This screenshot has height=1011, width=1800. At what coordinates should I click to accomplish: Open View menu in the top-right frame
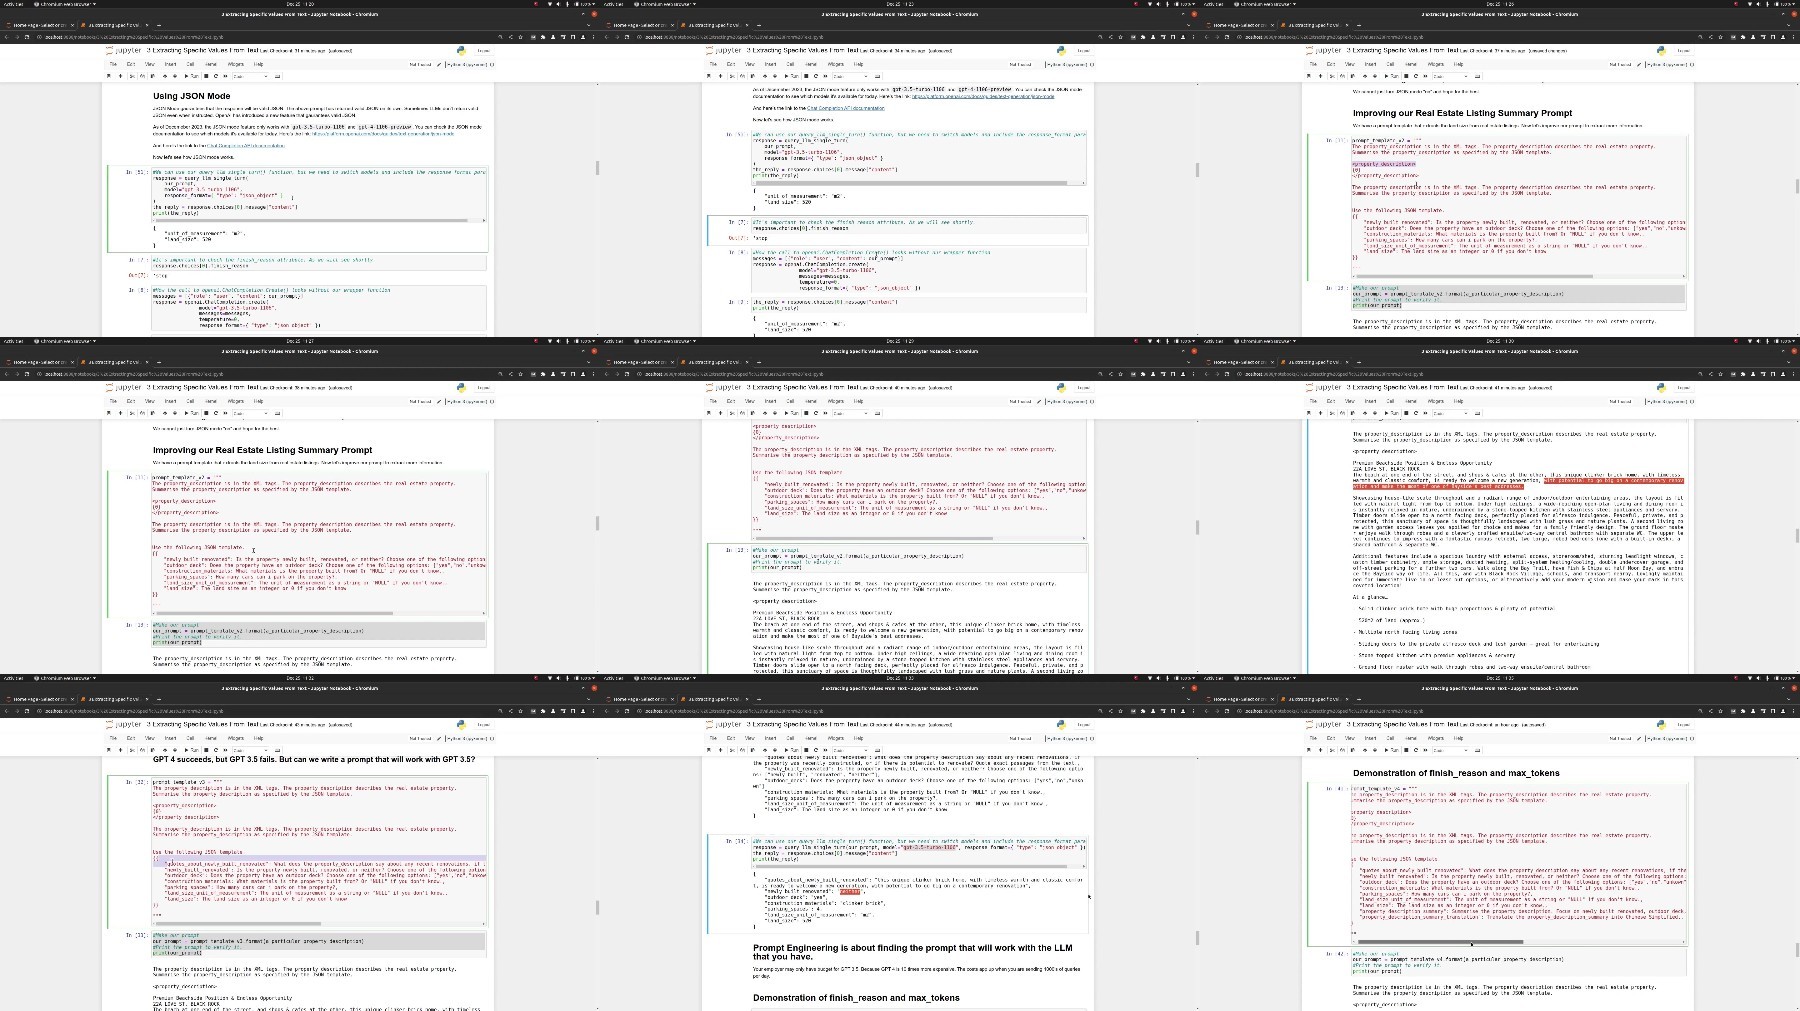point(1350,64)
